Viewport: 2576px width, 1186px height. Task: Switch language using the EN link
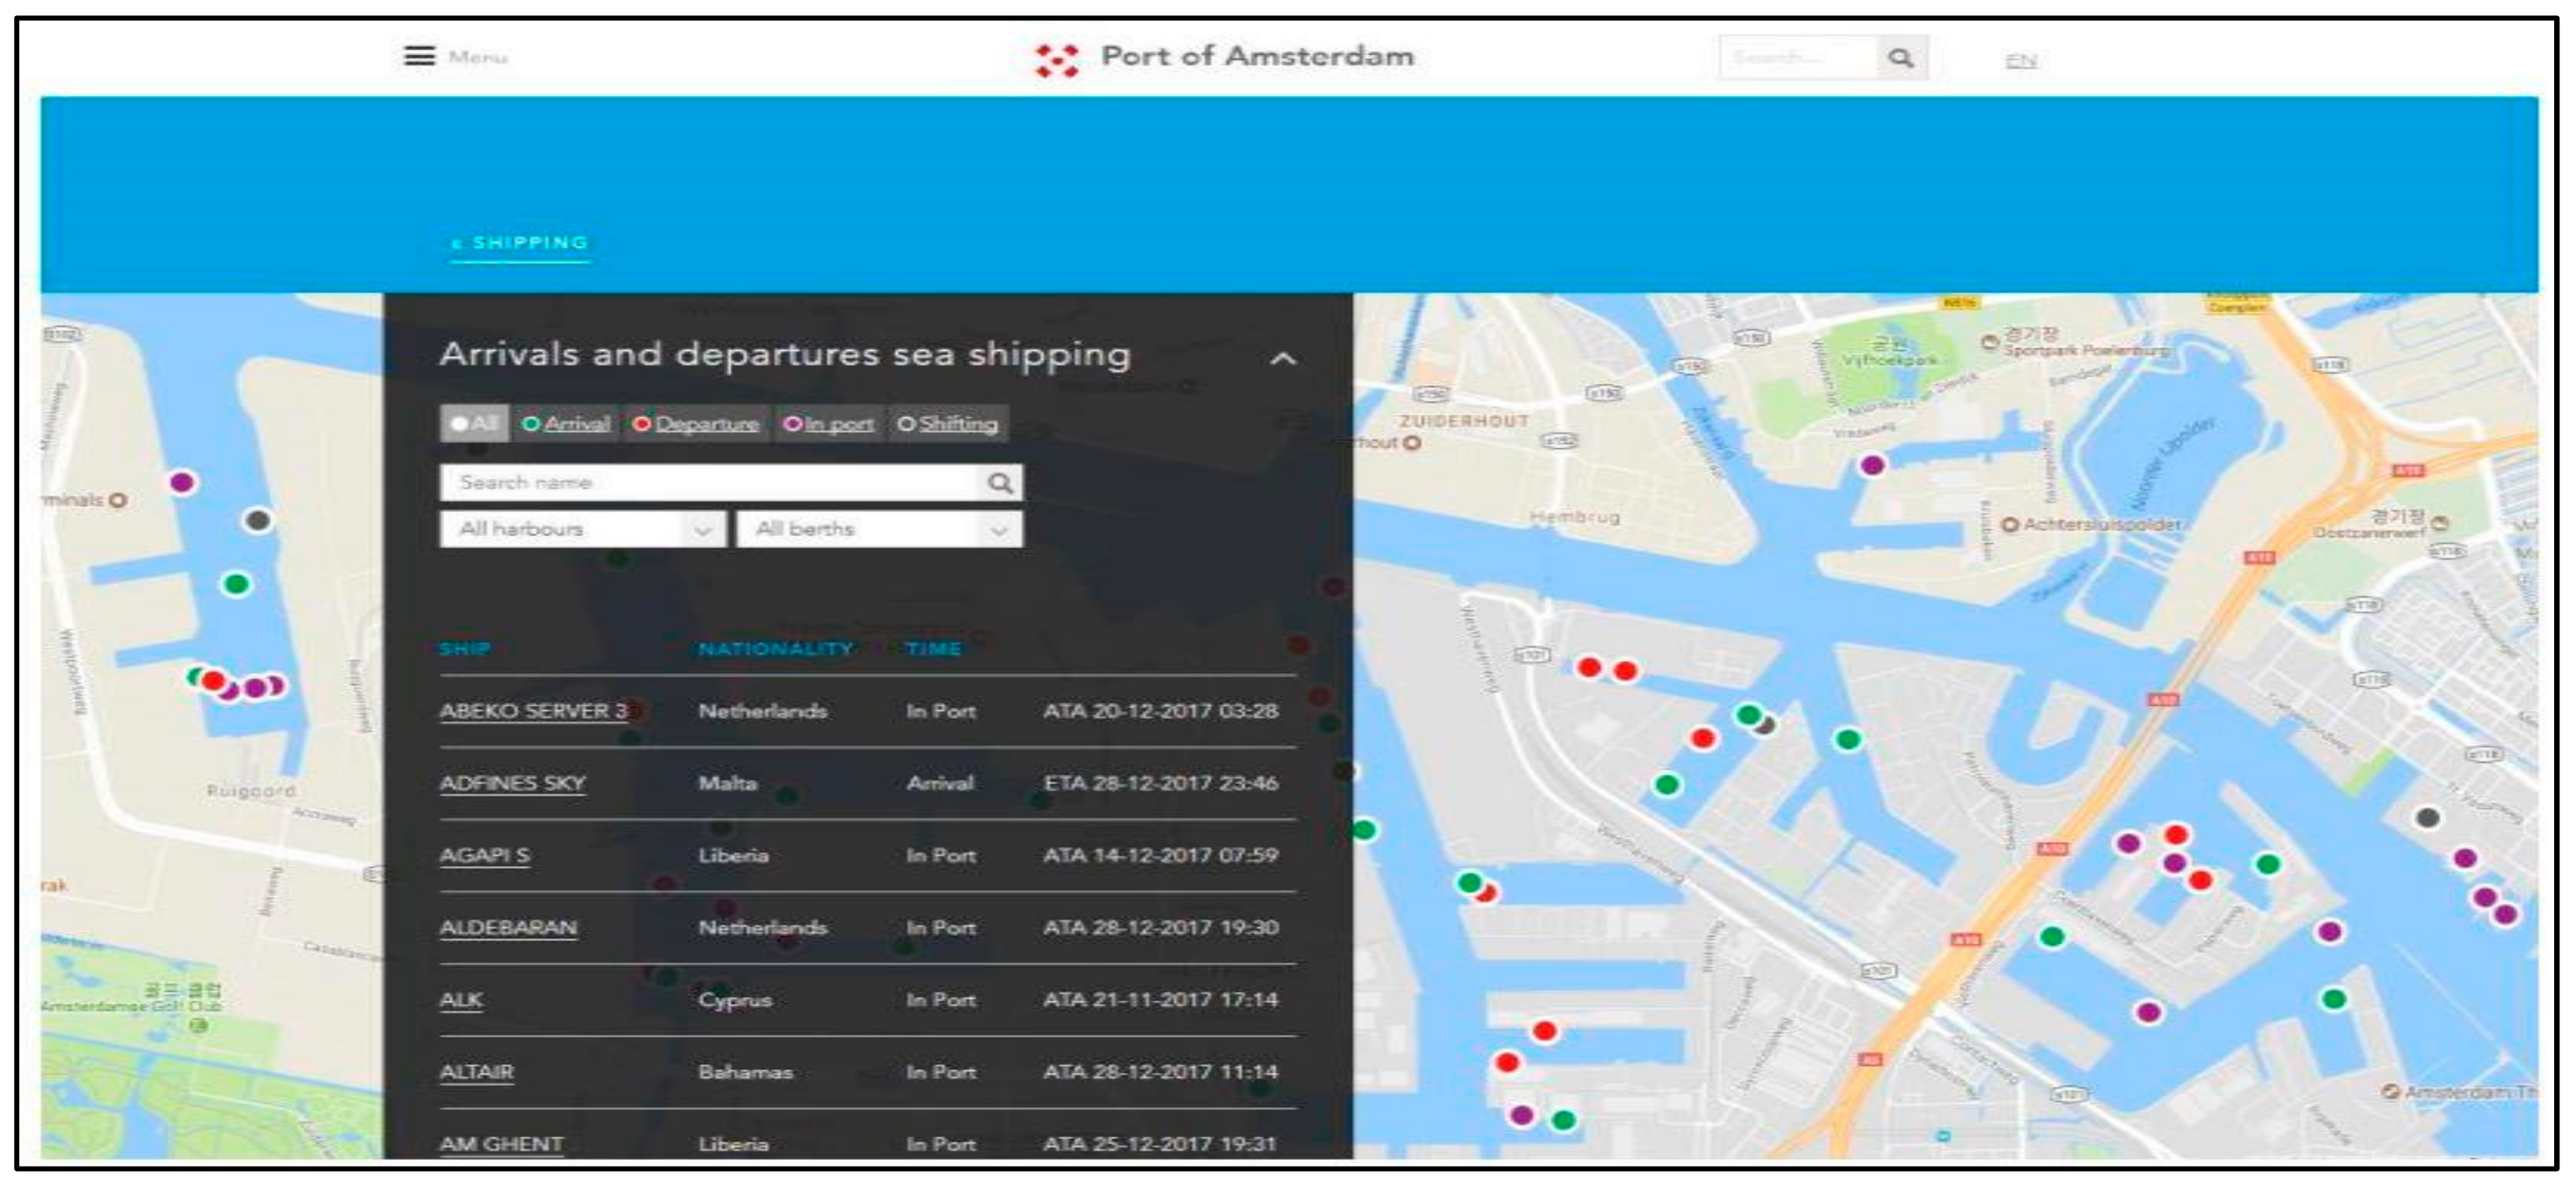click(x=2020, y=61)
